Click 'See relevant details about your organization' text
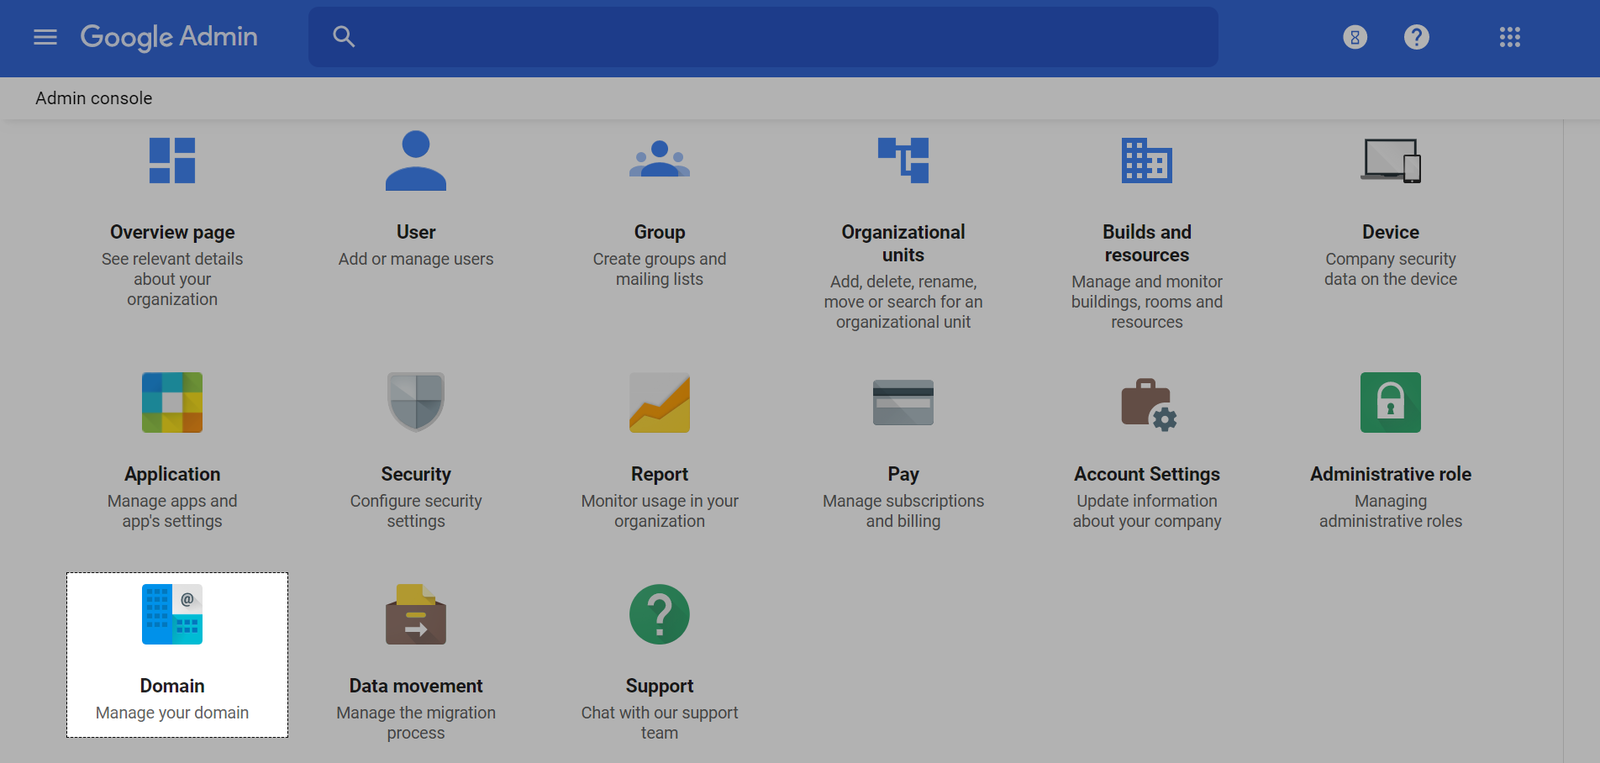The height and width of the screenshot is (763, 1600). pyautogui.click(x=172, y=279)
